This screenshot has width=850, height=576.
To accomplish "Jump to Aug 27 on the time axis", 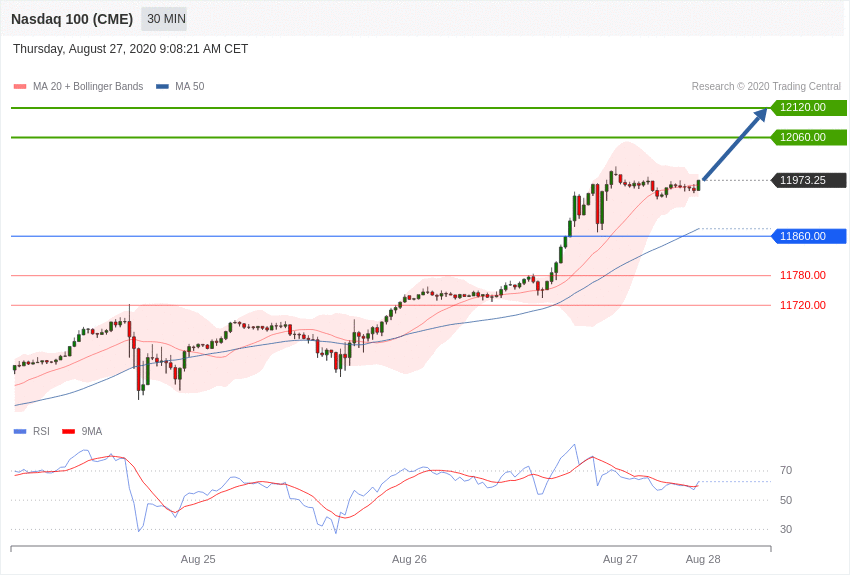I will (x=620, y=560).
